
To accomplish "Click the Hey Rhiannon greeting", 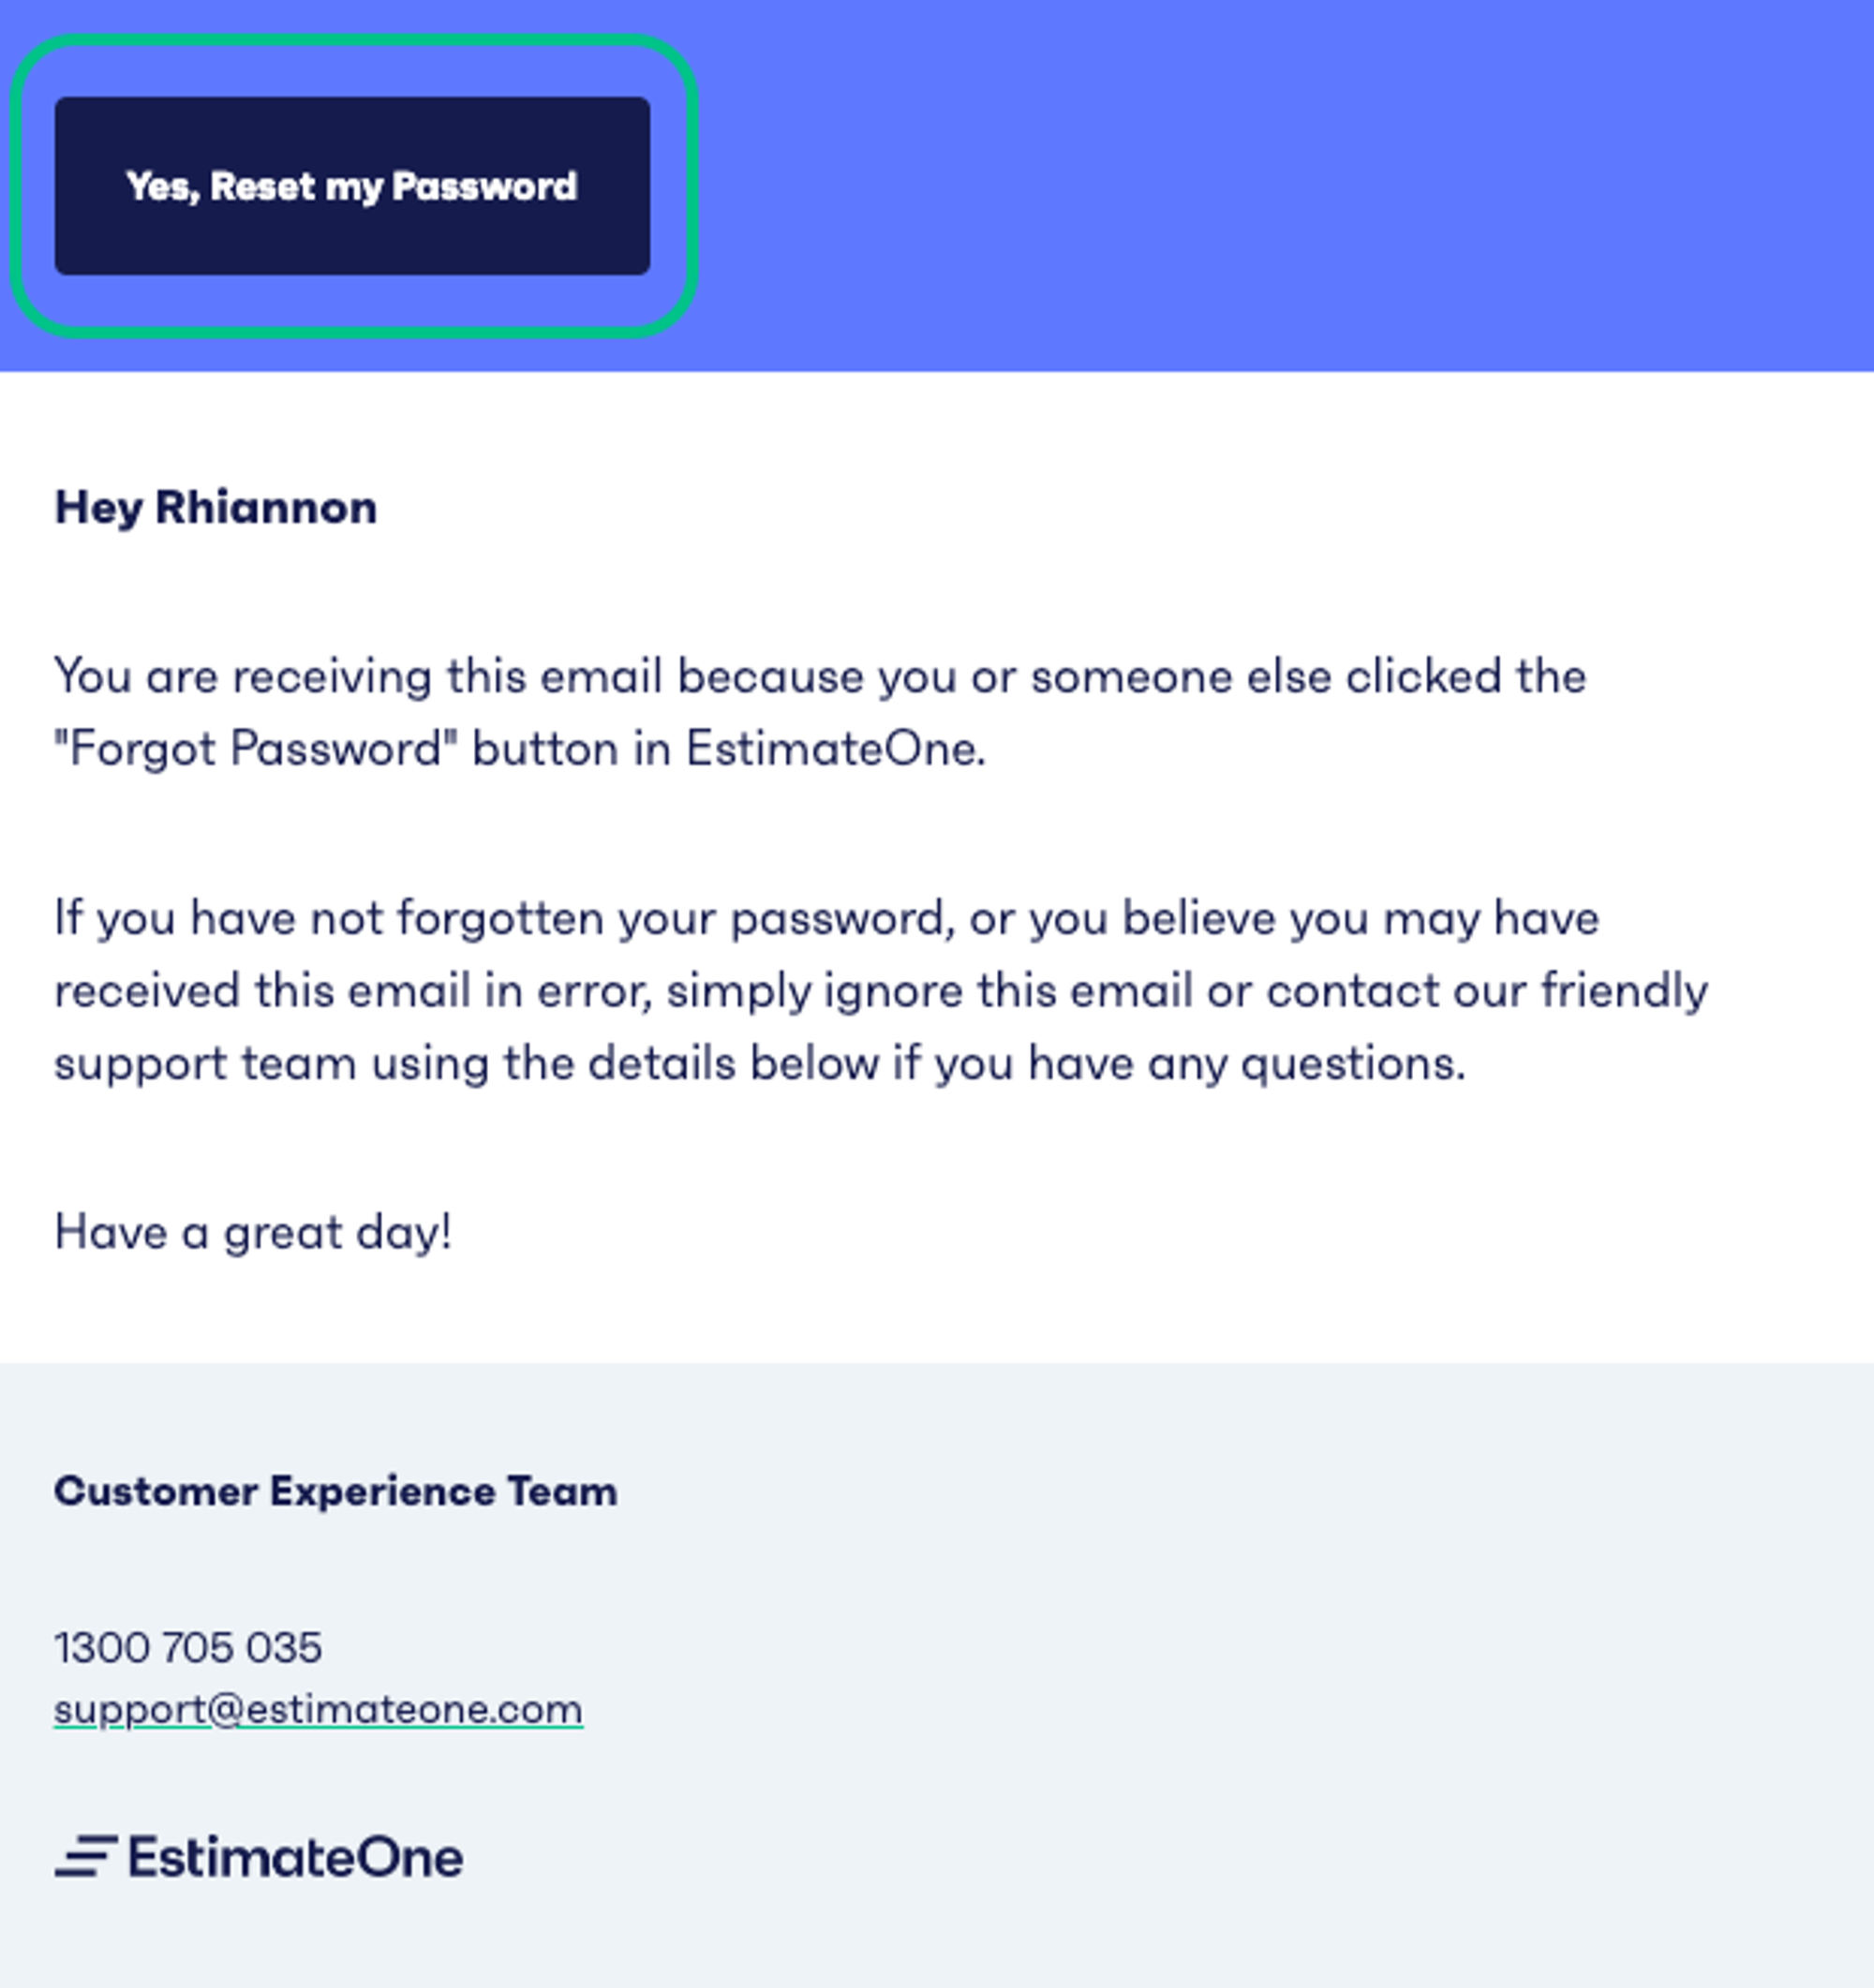I will [x=216, y=508].
